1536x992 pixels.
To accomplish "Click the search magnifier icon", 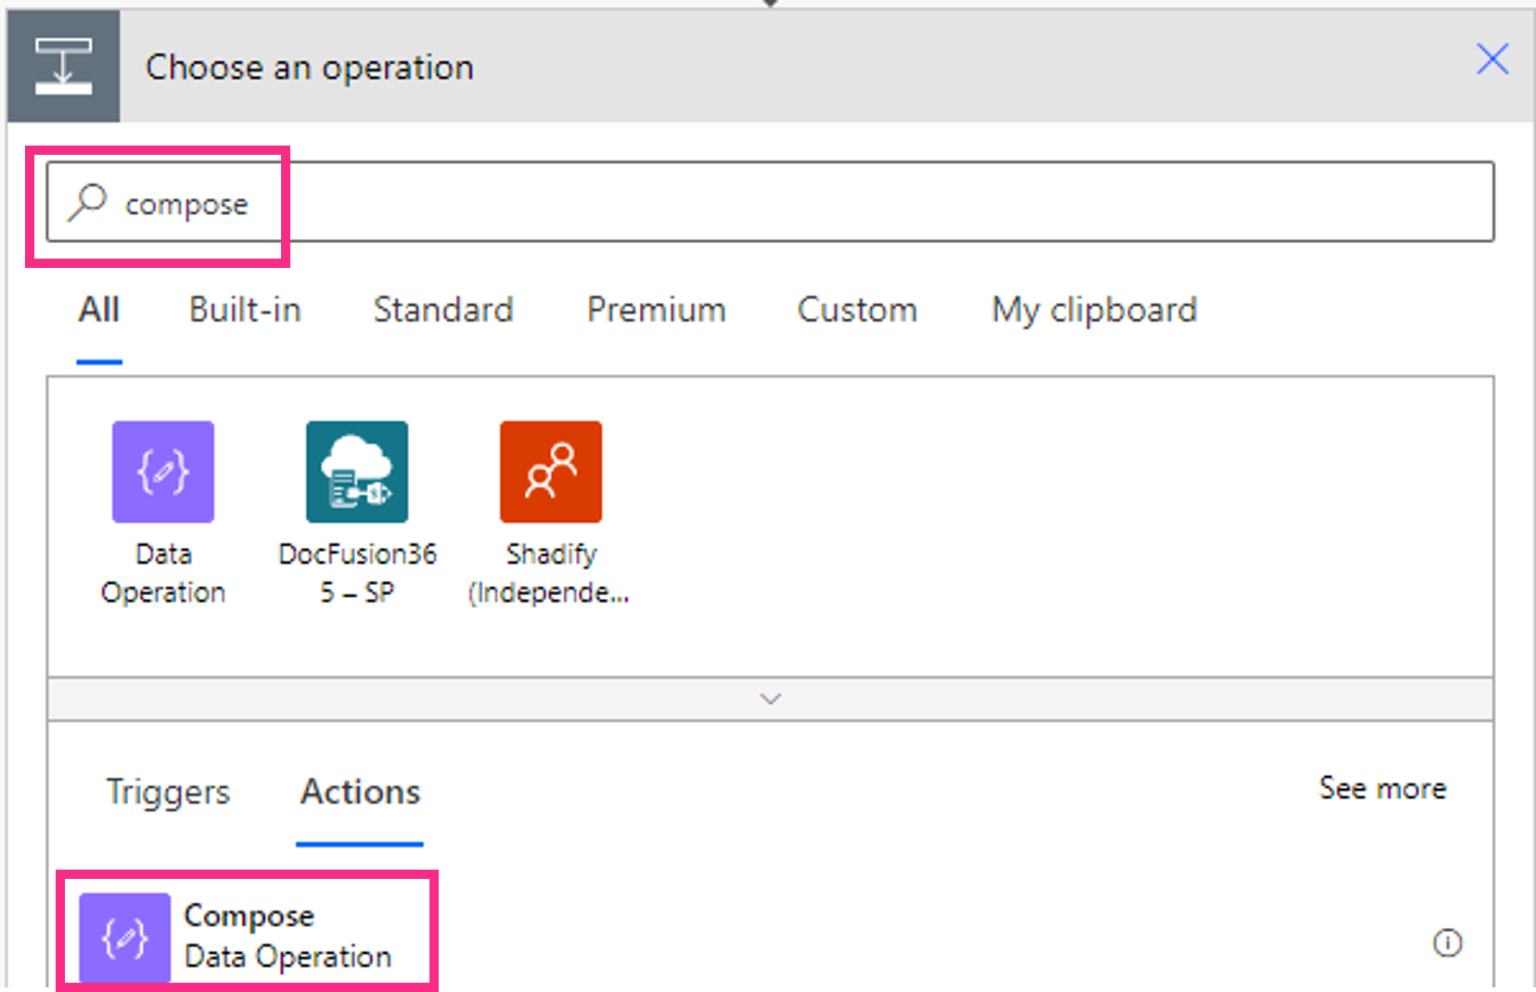I will click(x=88, y=201).
